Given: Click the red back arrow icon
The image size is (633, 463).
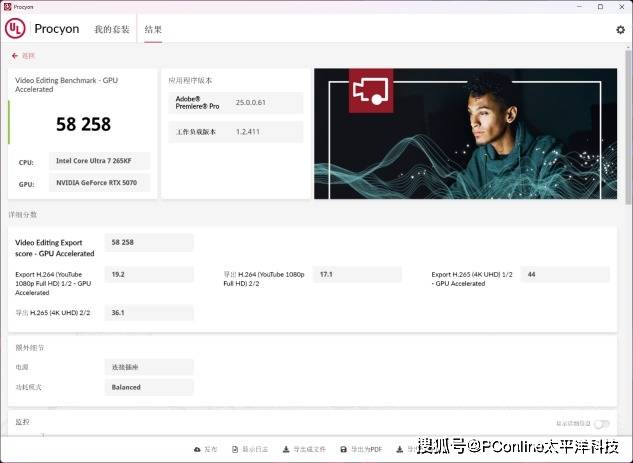Looking at the screenshot, I should [15, 56].
